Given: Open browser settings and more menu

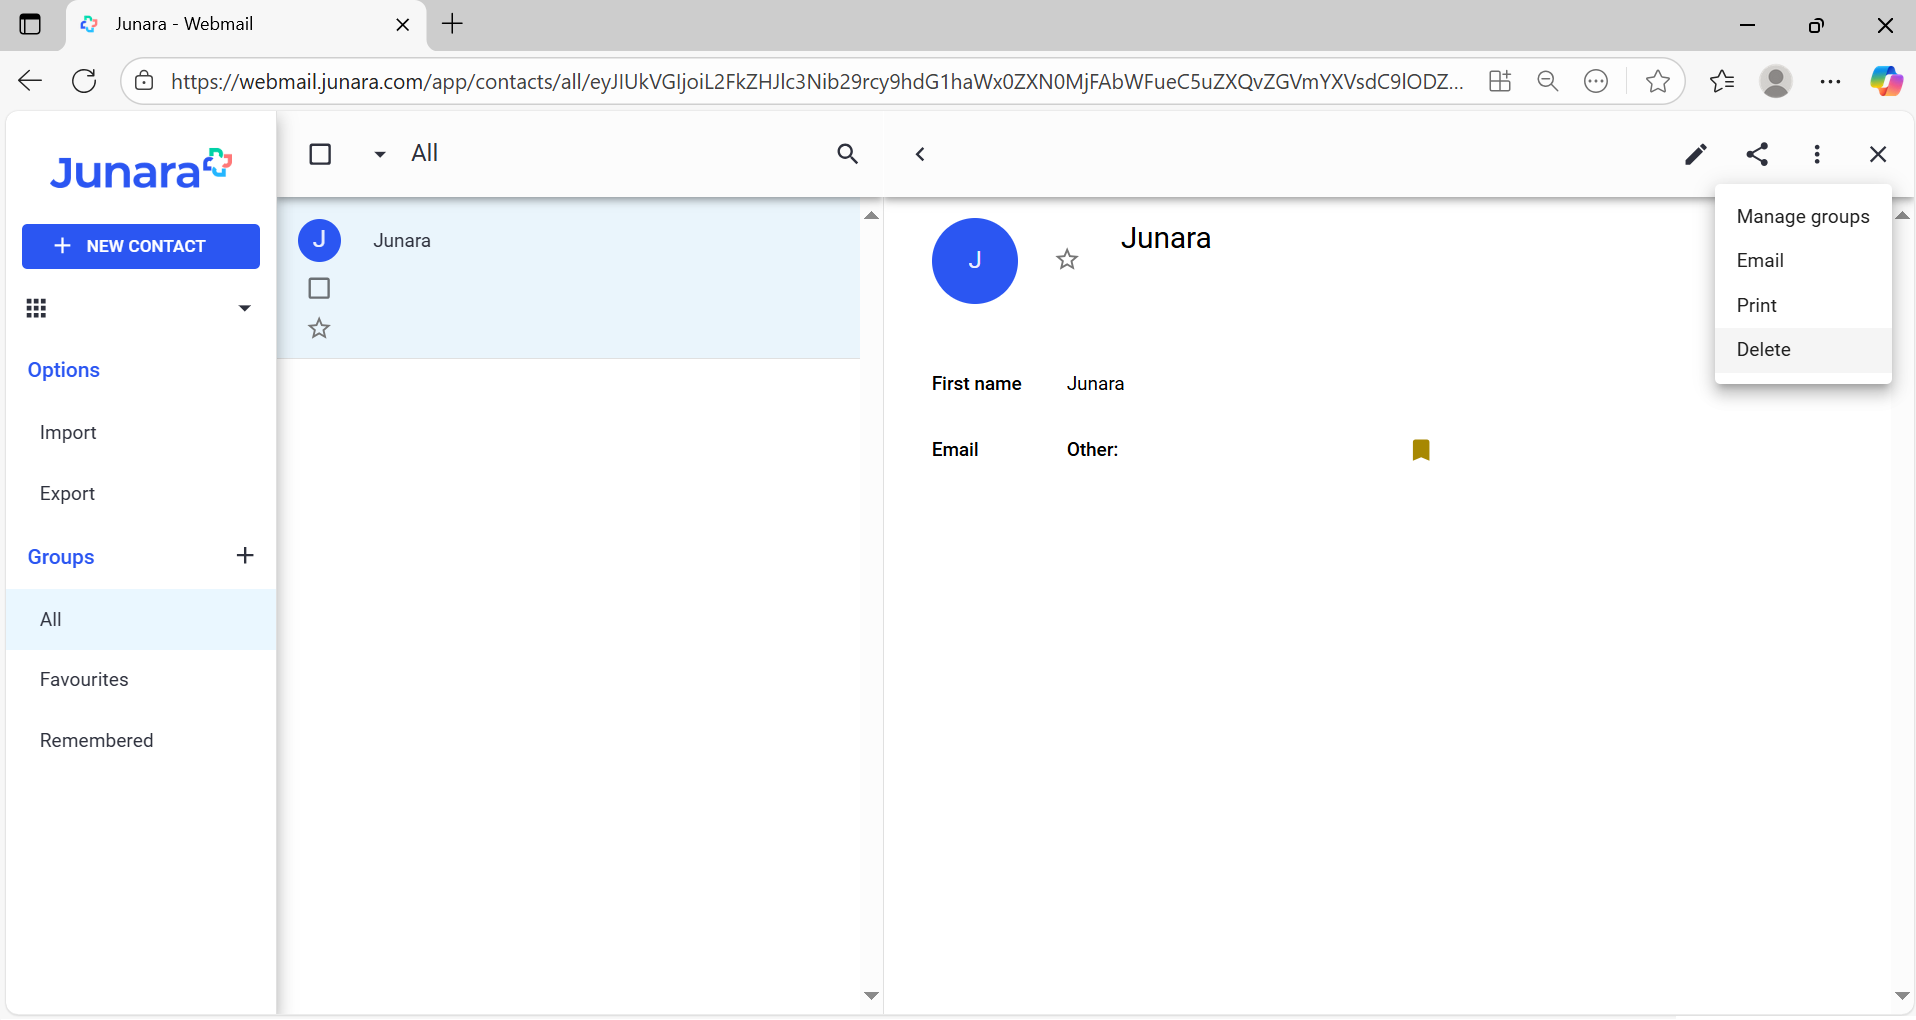Looking at the screenshot, I should point(1831,81).
